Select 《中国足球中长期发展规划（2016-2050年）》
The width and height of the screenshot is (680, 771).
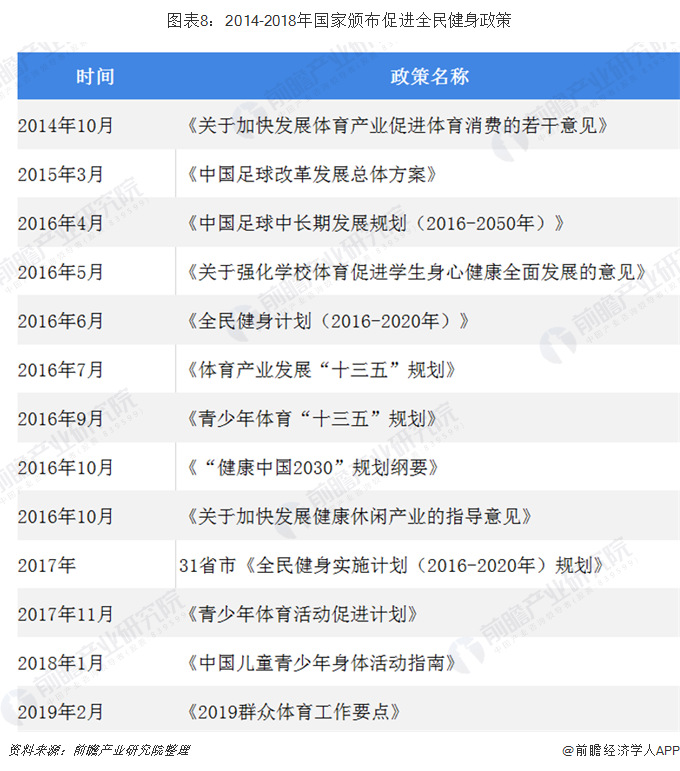tap(376, 223)
